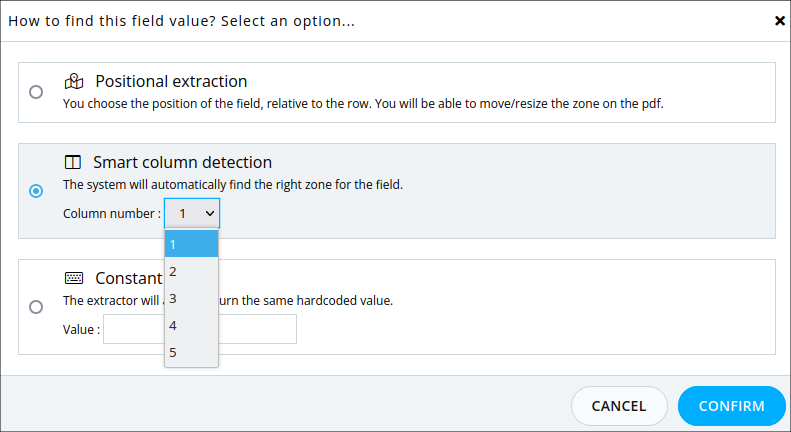791x432 pixels.
Task: Select the Constant value radio button
Action: pos(36,307)
